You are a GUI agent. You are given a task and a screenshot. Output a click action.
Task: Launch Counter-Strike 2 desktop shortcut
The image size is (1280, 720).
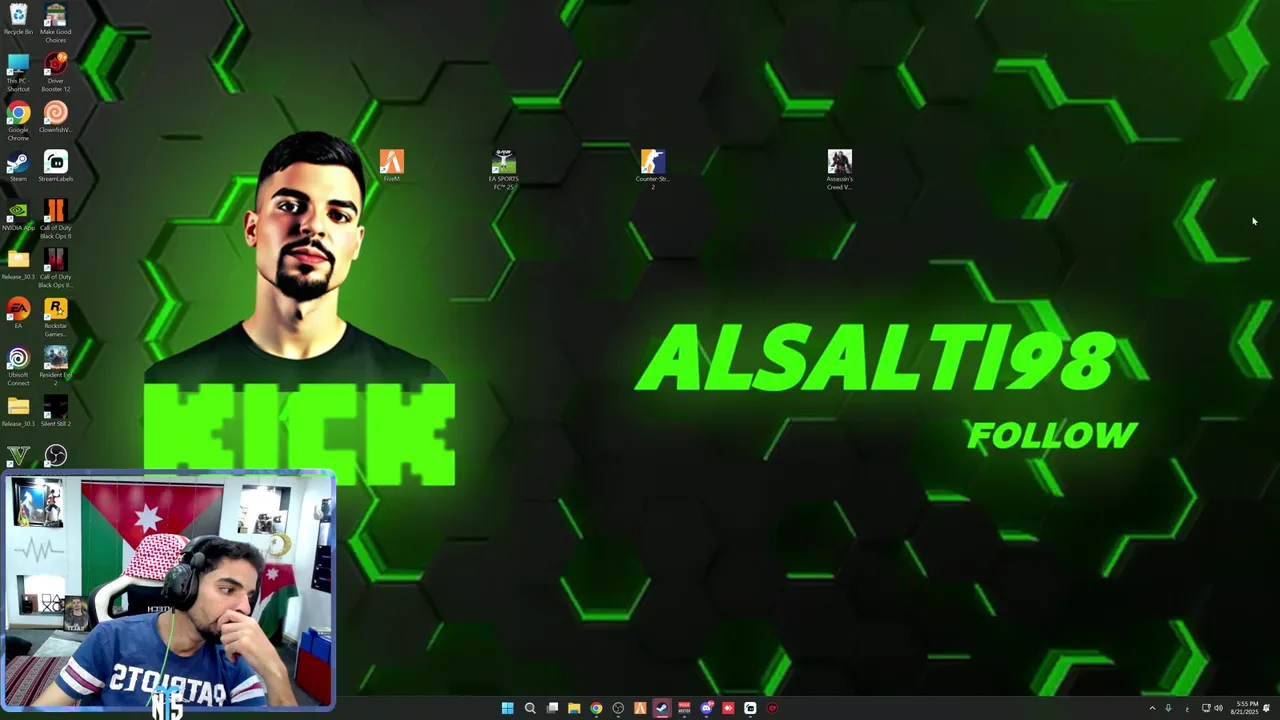[652, 170]
